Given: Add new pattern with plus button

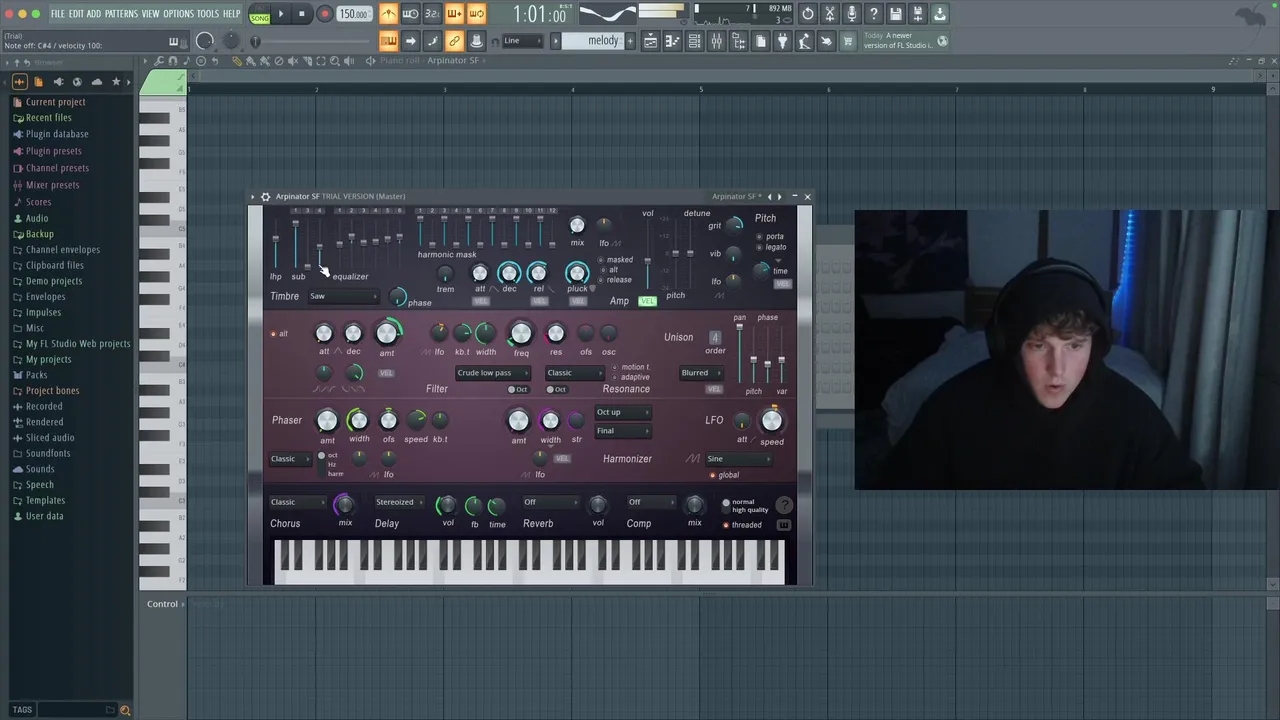Looking at the screenshot, I should 629,41.
